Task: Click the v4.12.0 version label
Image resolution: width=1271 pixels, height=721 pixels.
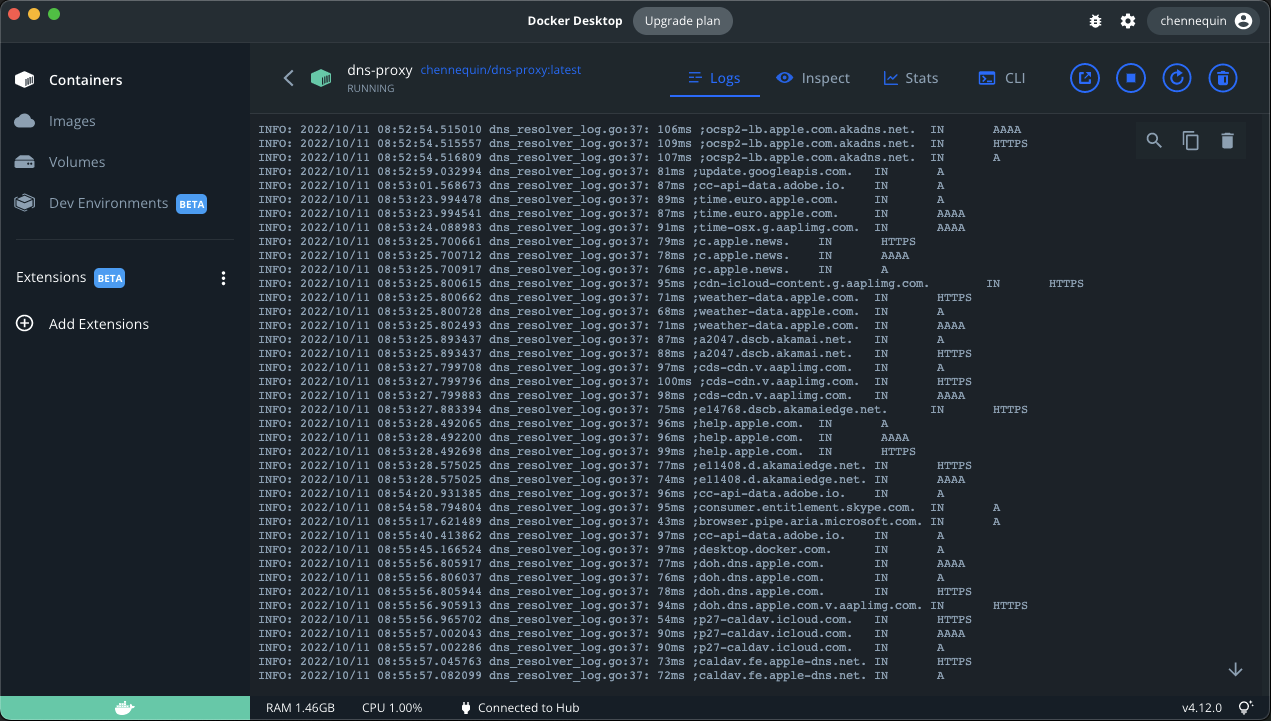Action: (1202, 708)
